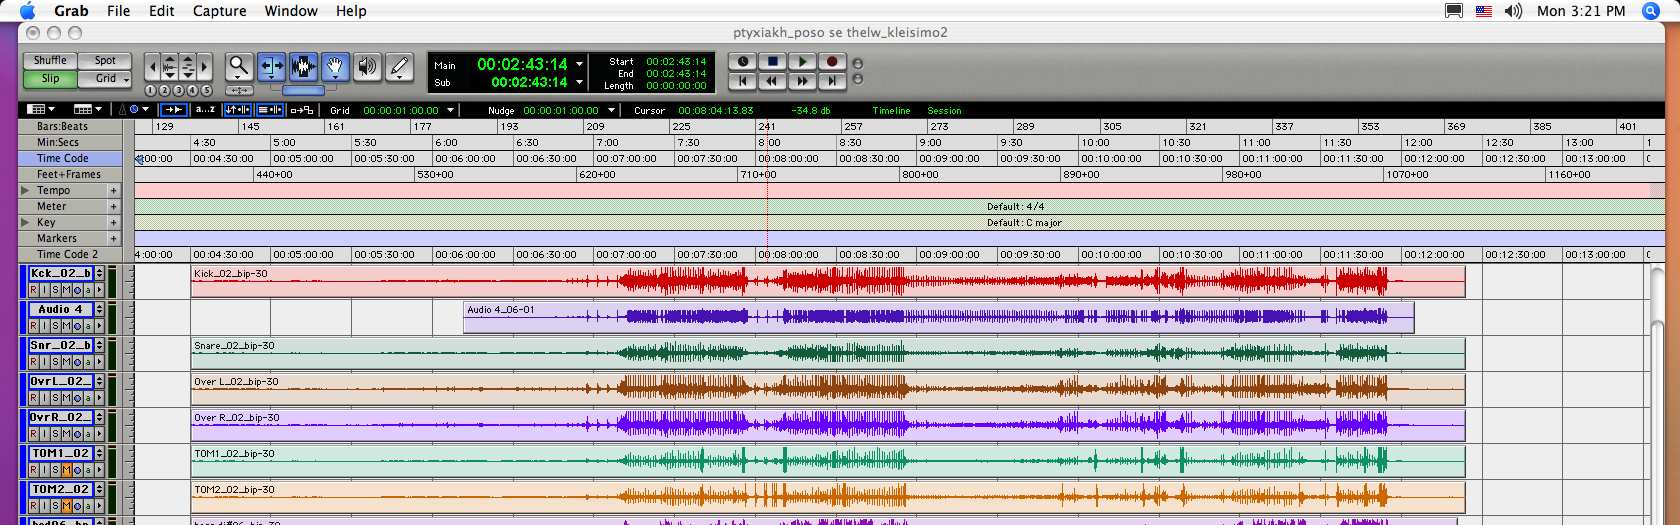This screenshot has height=525, width=1680.
Task: Switch to Slip edit mode
Action: click(x=50, y=78)
